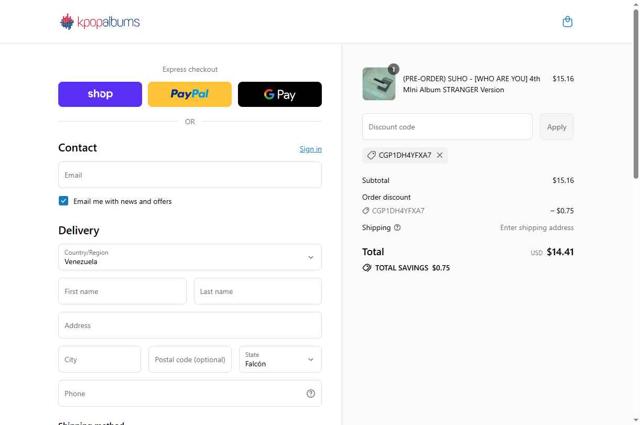Click the Email me with news and offers label
640x425 pixels.
(122, 201)
